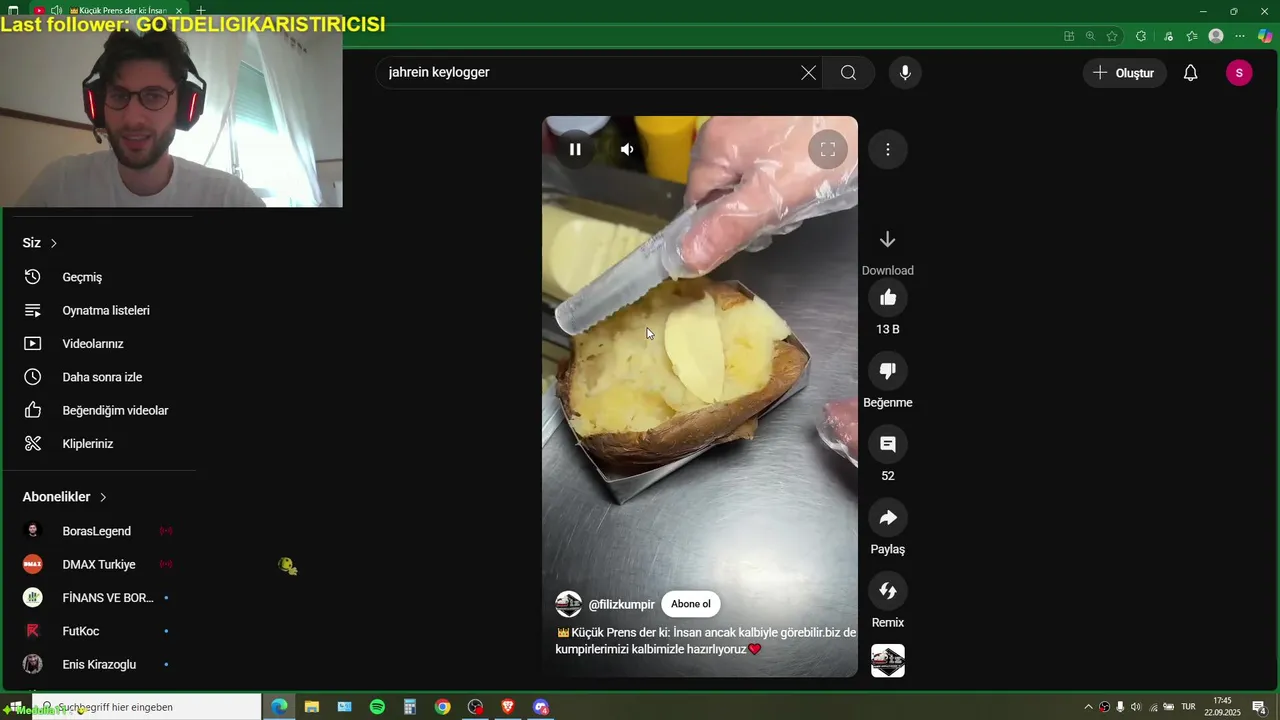Open the browser zoom magnifier icon
This screenshot has width=1280, height=720.
[x=1090, y=36]
